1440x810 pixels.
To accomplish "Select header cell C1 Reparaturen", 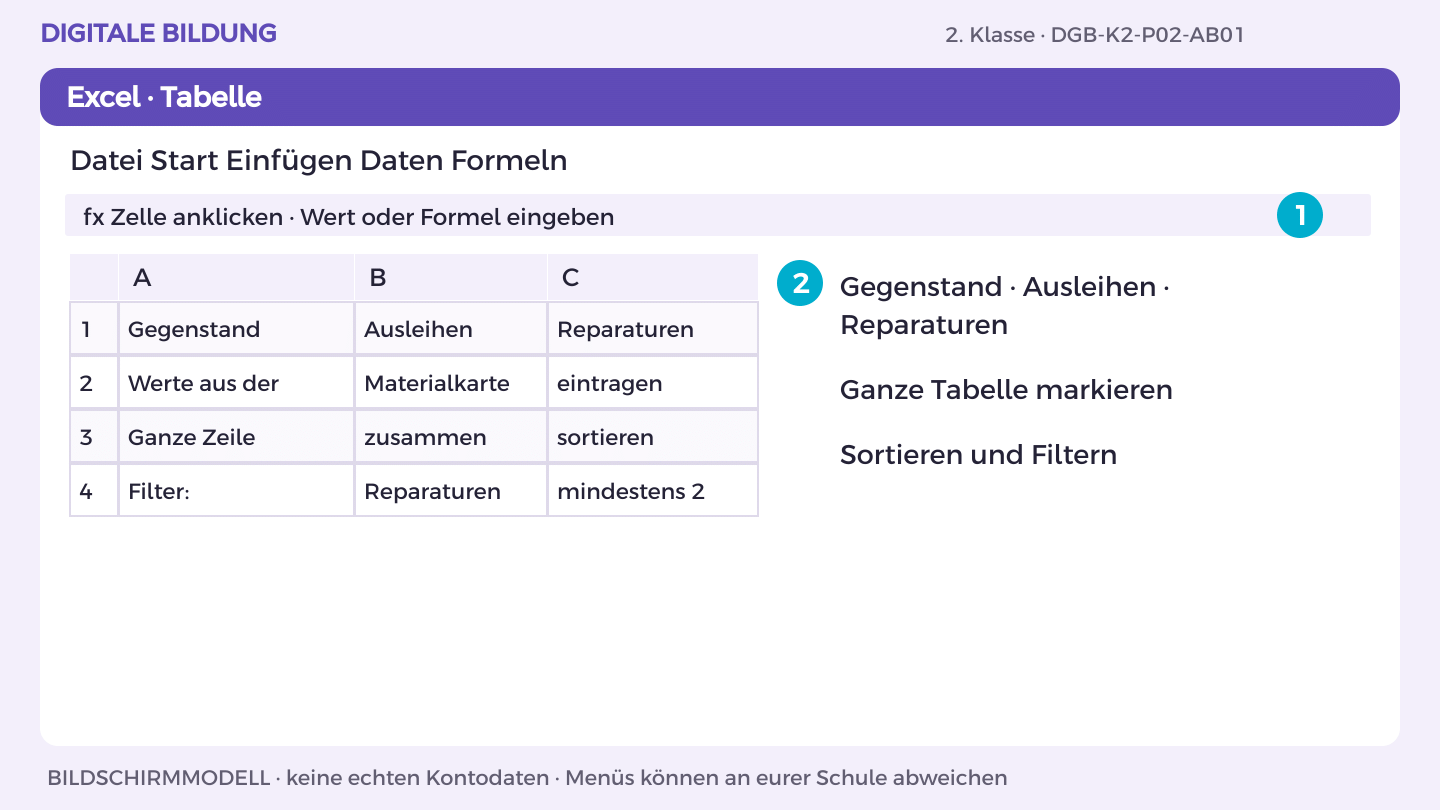I will [653, 329].
